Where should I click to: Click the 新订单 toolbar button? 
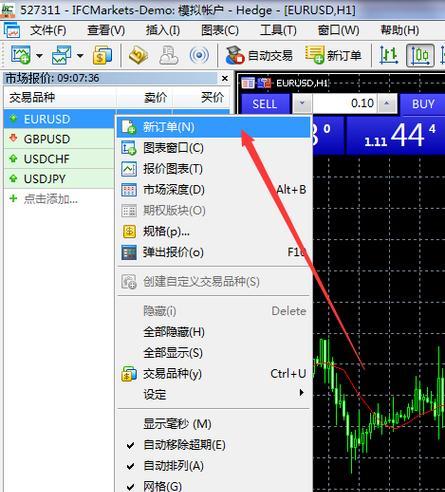pos(333,55)
